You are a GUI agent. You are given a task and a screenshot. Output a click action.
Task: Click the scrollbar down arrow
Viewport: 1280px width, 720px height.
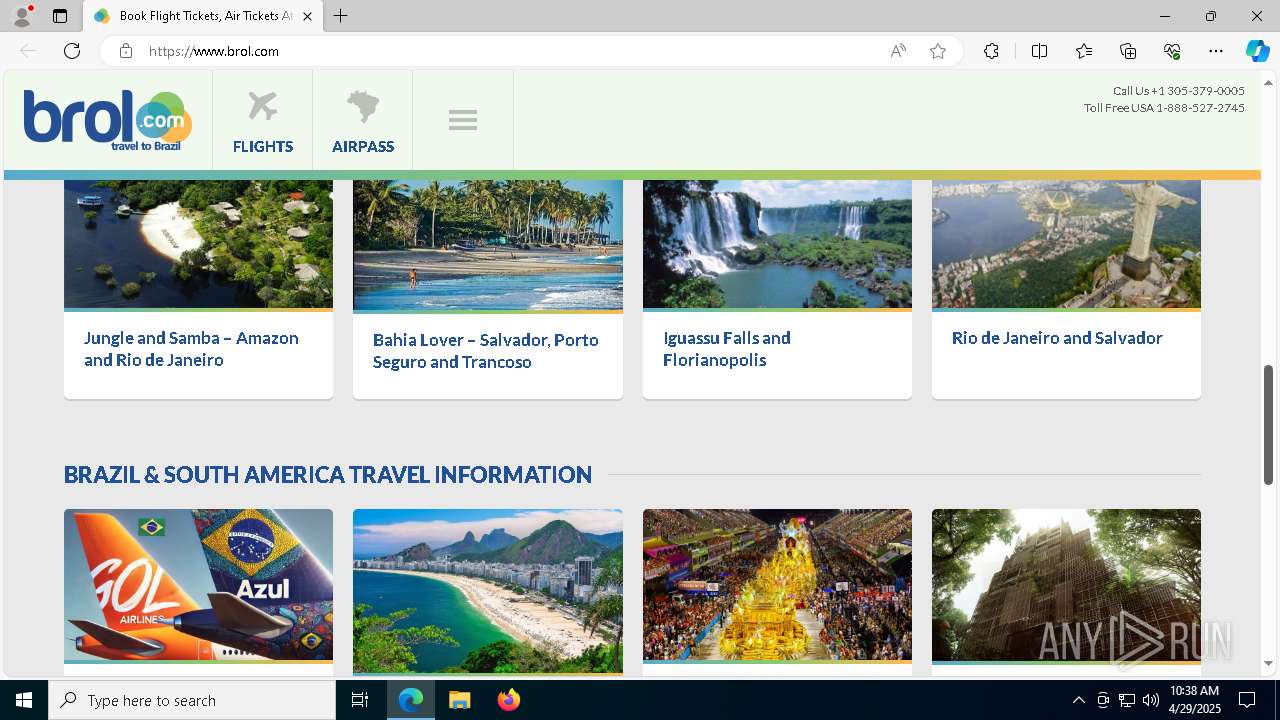coord(1269,663)
